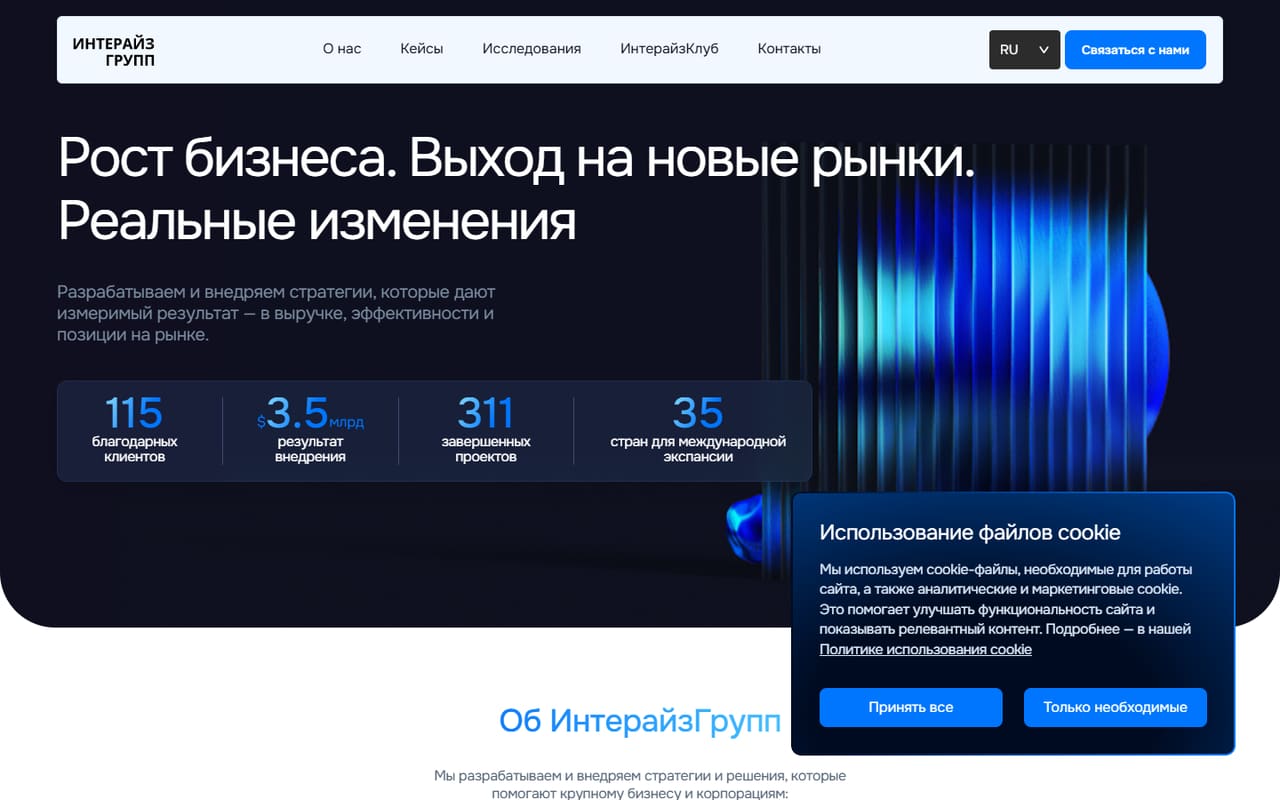Viewport: 1280px width, 800px height.
Task: Accept all cookies with Принять все
Action: coord(911,707)
